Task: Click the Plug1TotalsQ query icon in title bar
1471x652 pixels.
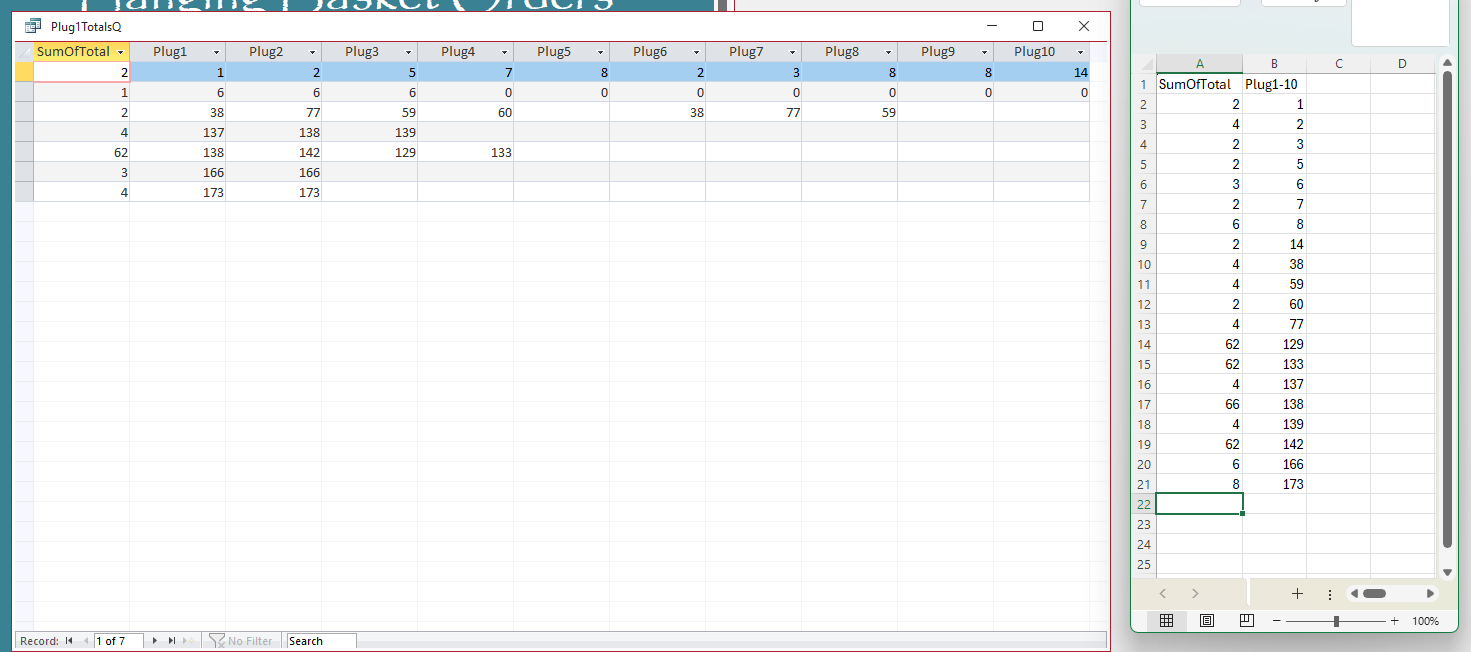Action: tap(33, 25)
